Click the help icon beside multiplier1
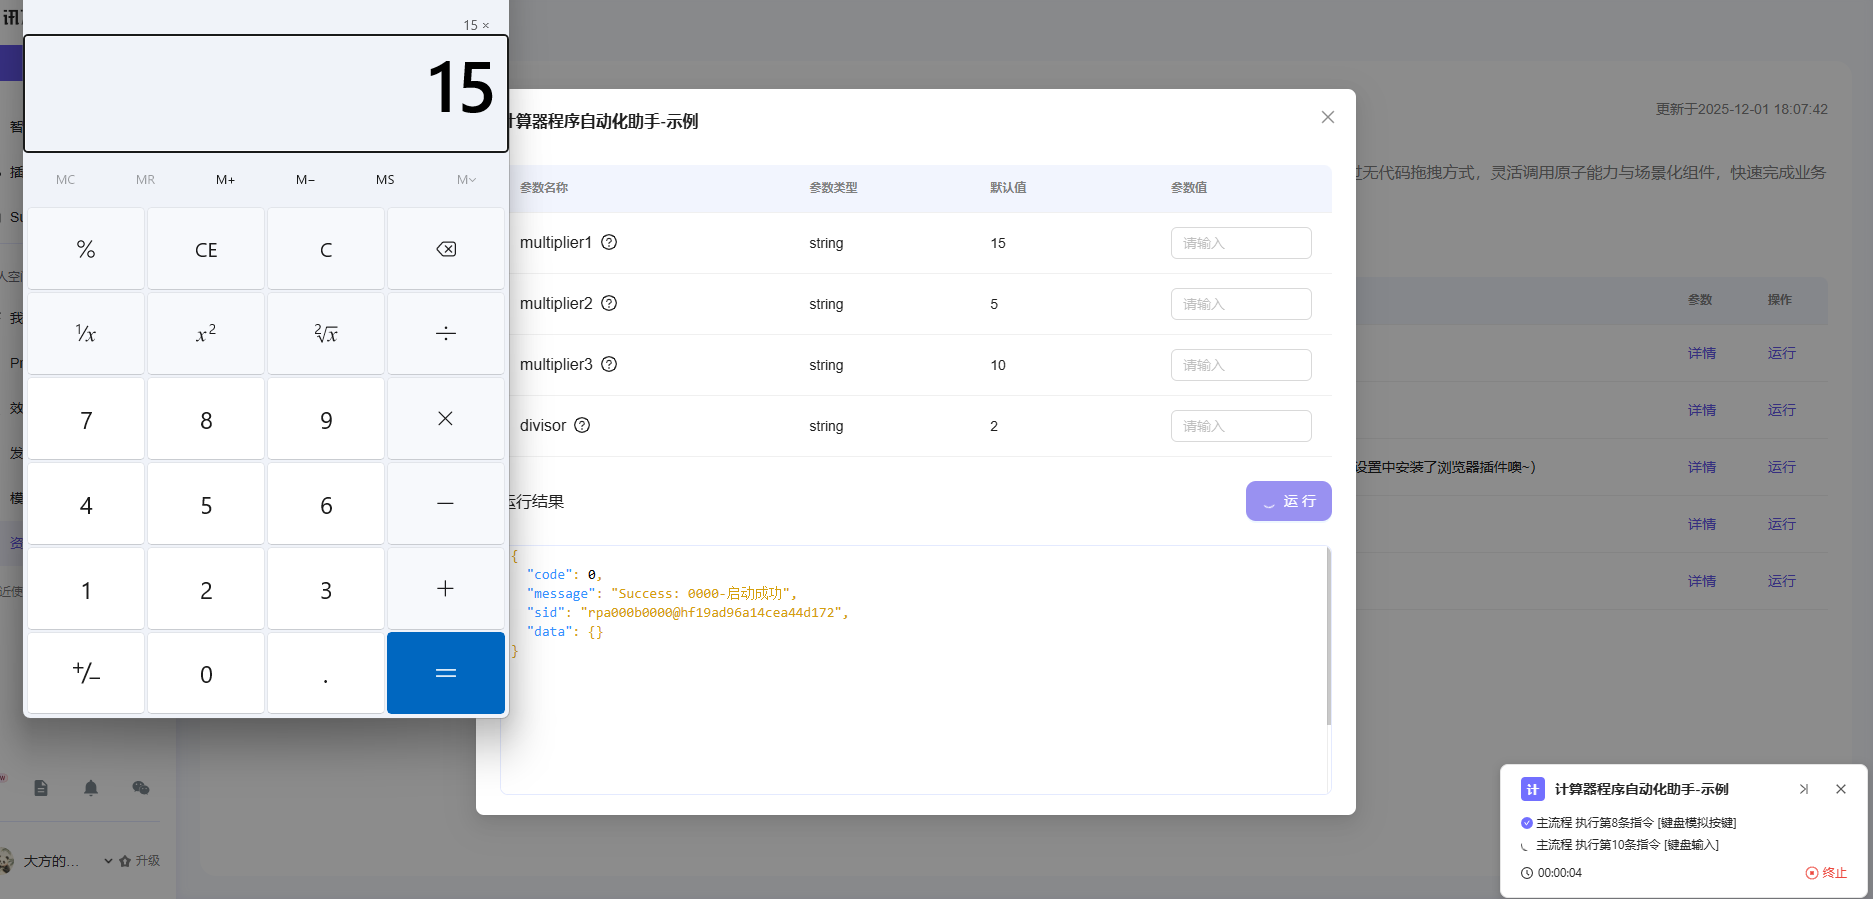The width and height of the screenshot is (1873, 899). click(609, 242)
